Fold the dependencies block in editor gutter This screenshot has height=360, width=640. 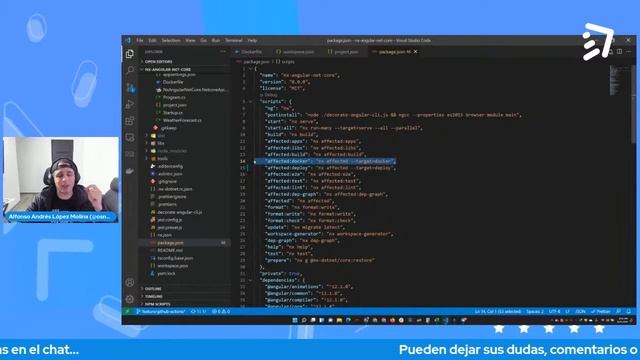pyautogui.click(x=251, y=280)
